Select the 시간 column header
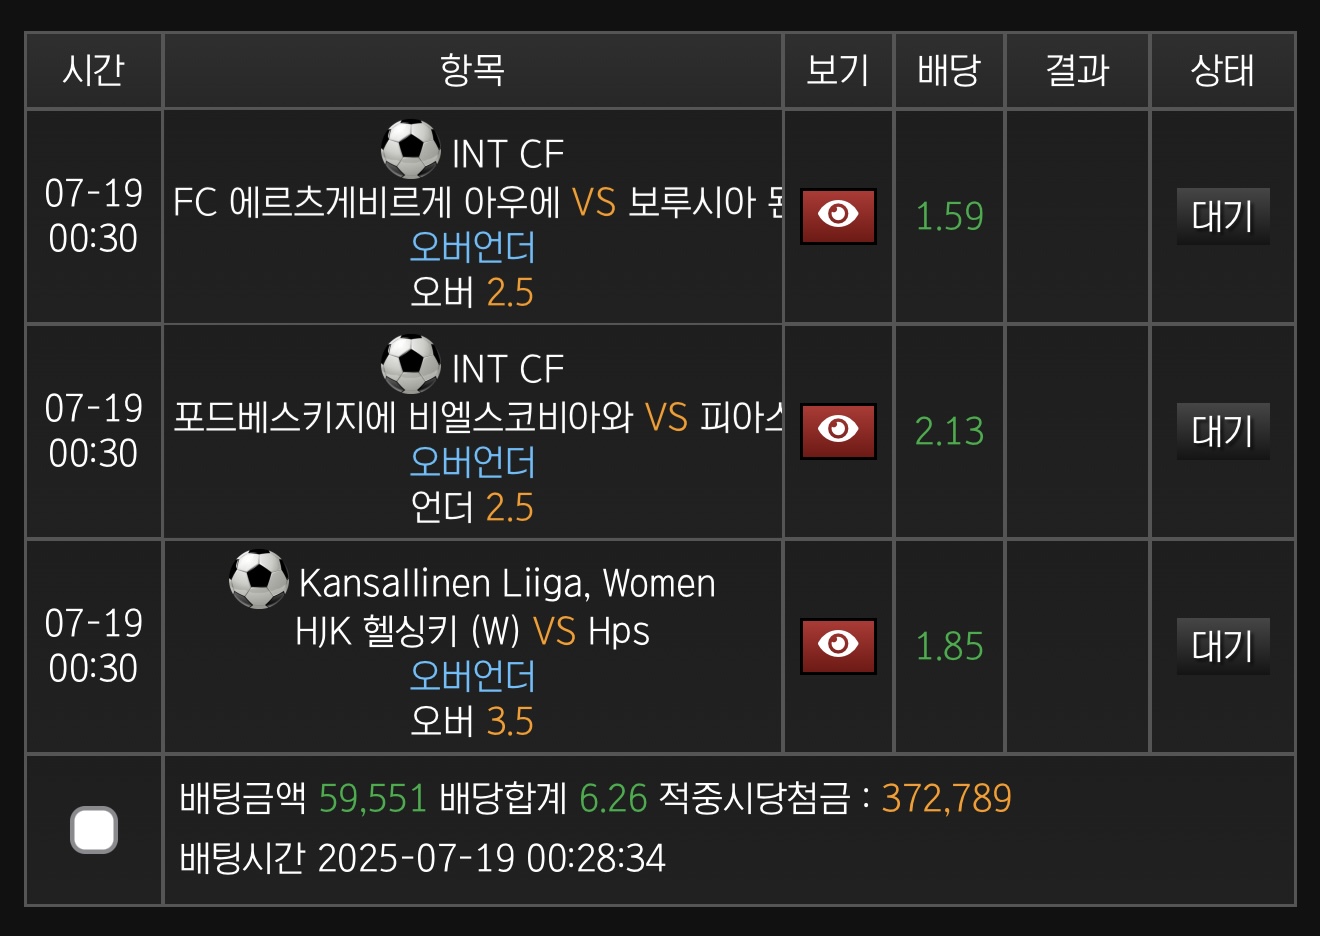The height and width of the screenshot is (936, 1320). [93, 70]
